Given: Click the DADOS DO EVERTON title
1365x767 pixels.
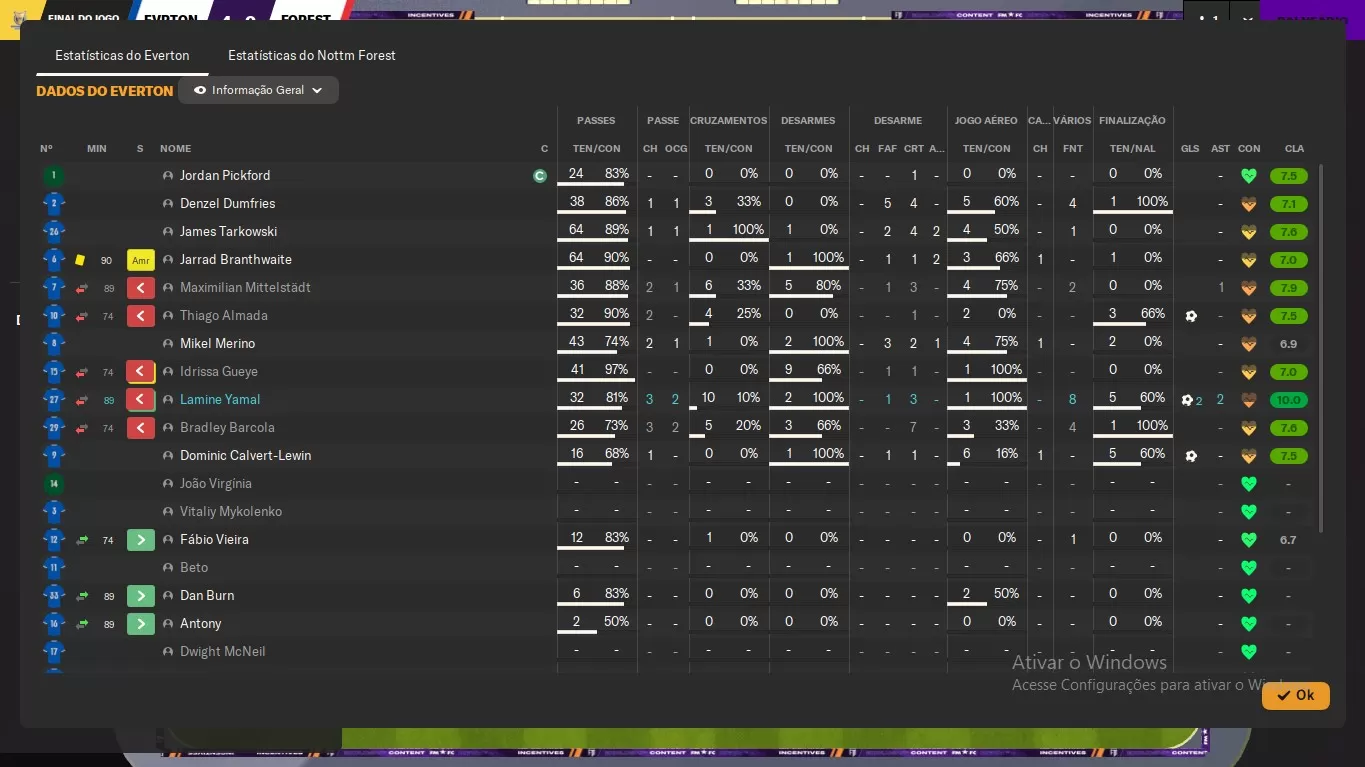Looking at the screenshot, I should (x=104, y=91).
